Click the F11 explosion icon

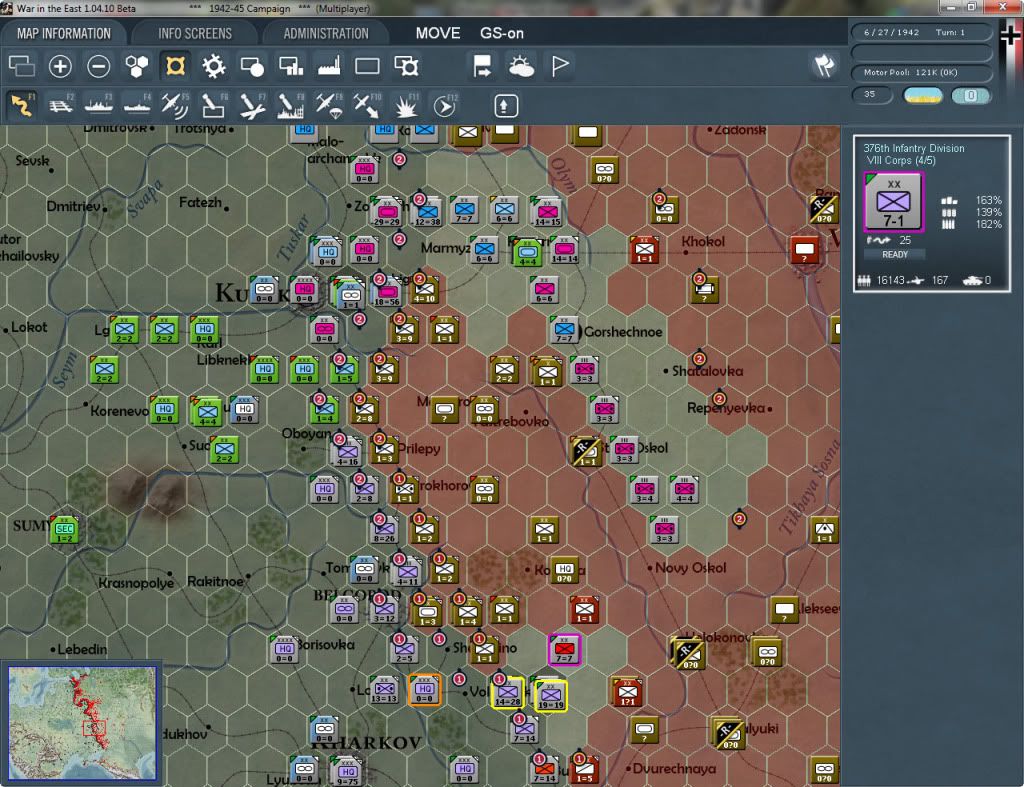[x=406, y=105]
